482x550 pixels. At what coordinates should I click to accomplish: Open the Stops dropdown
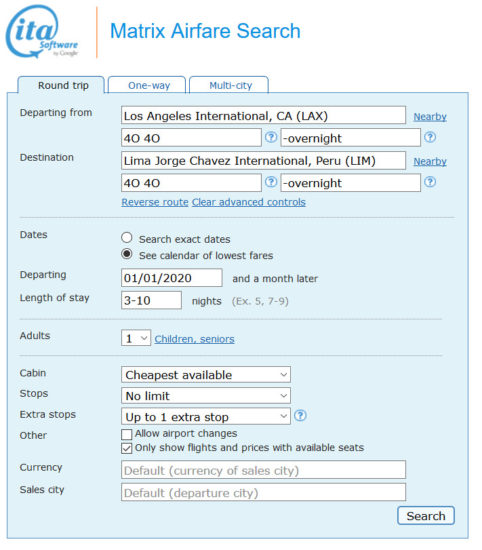pyautogui.click(x=206, y=396)
